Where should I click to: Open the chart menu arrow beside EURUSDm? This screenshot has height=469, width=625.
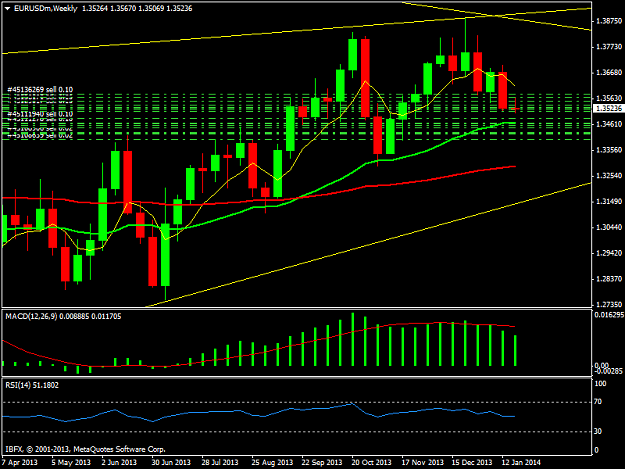[8, 8]
